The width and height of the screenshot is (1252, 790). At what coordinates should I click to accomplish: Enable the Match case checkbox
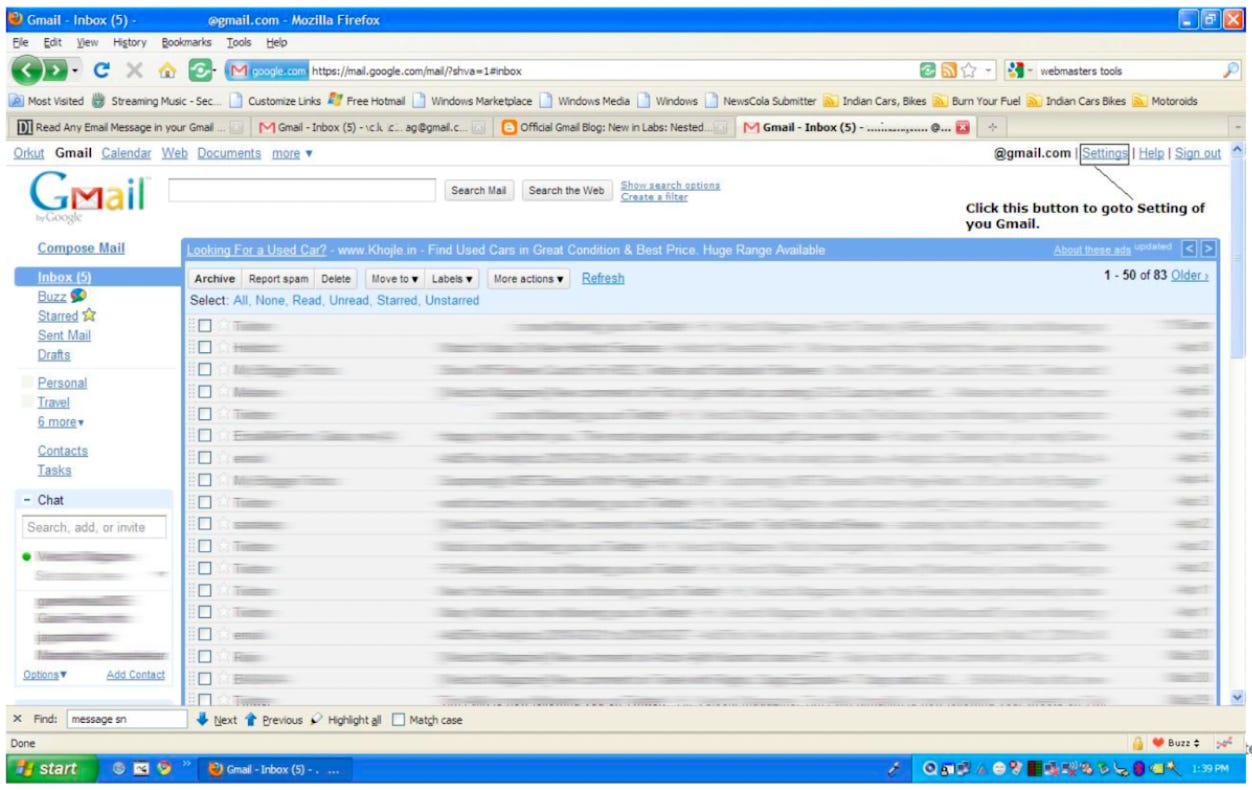tap(399, 720)
